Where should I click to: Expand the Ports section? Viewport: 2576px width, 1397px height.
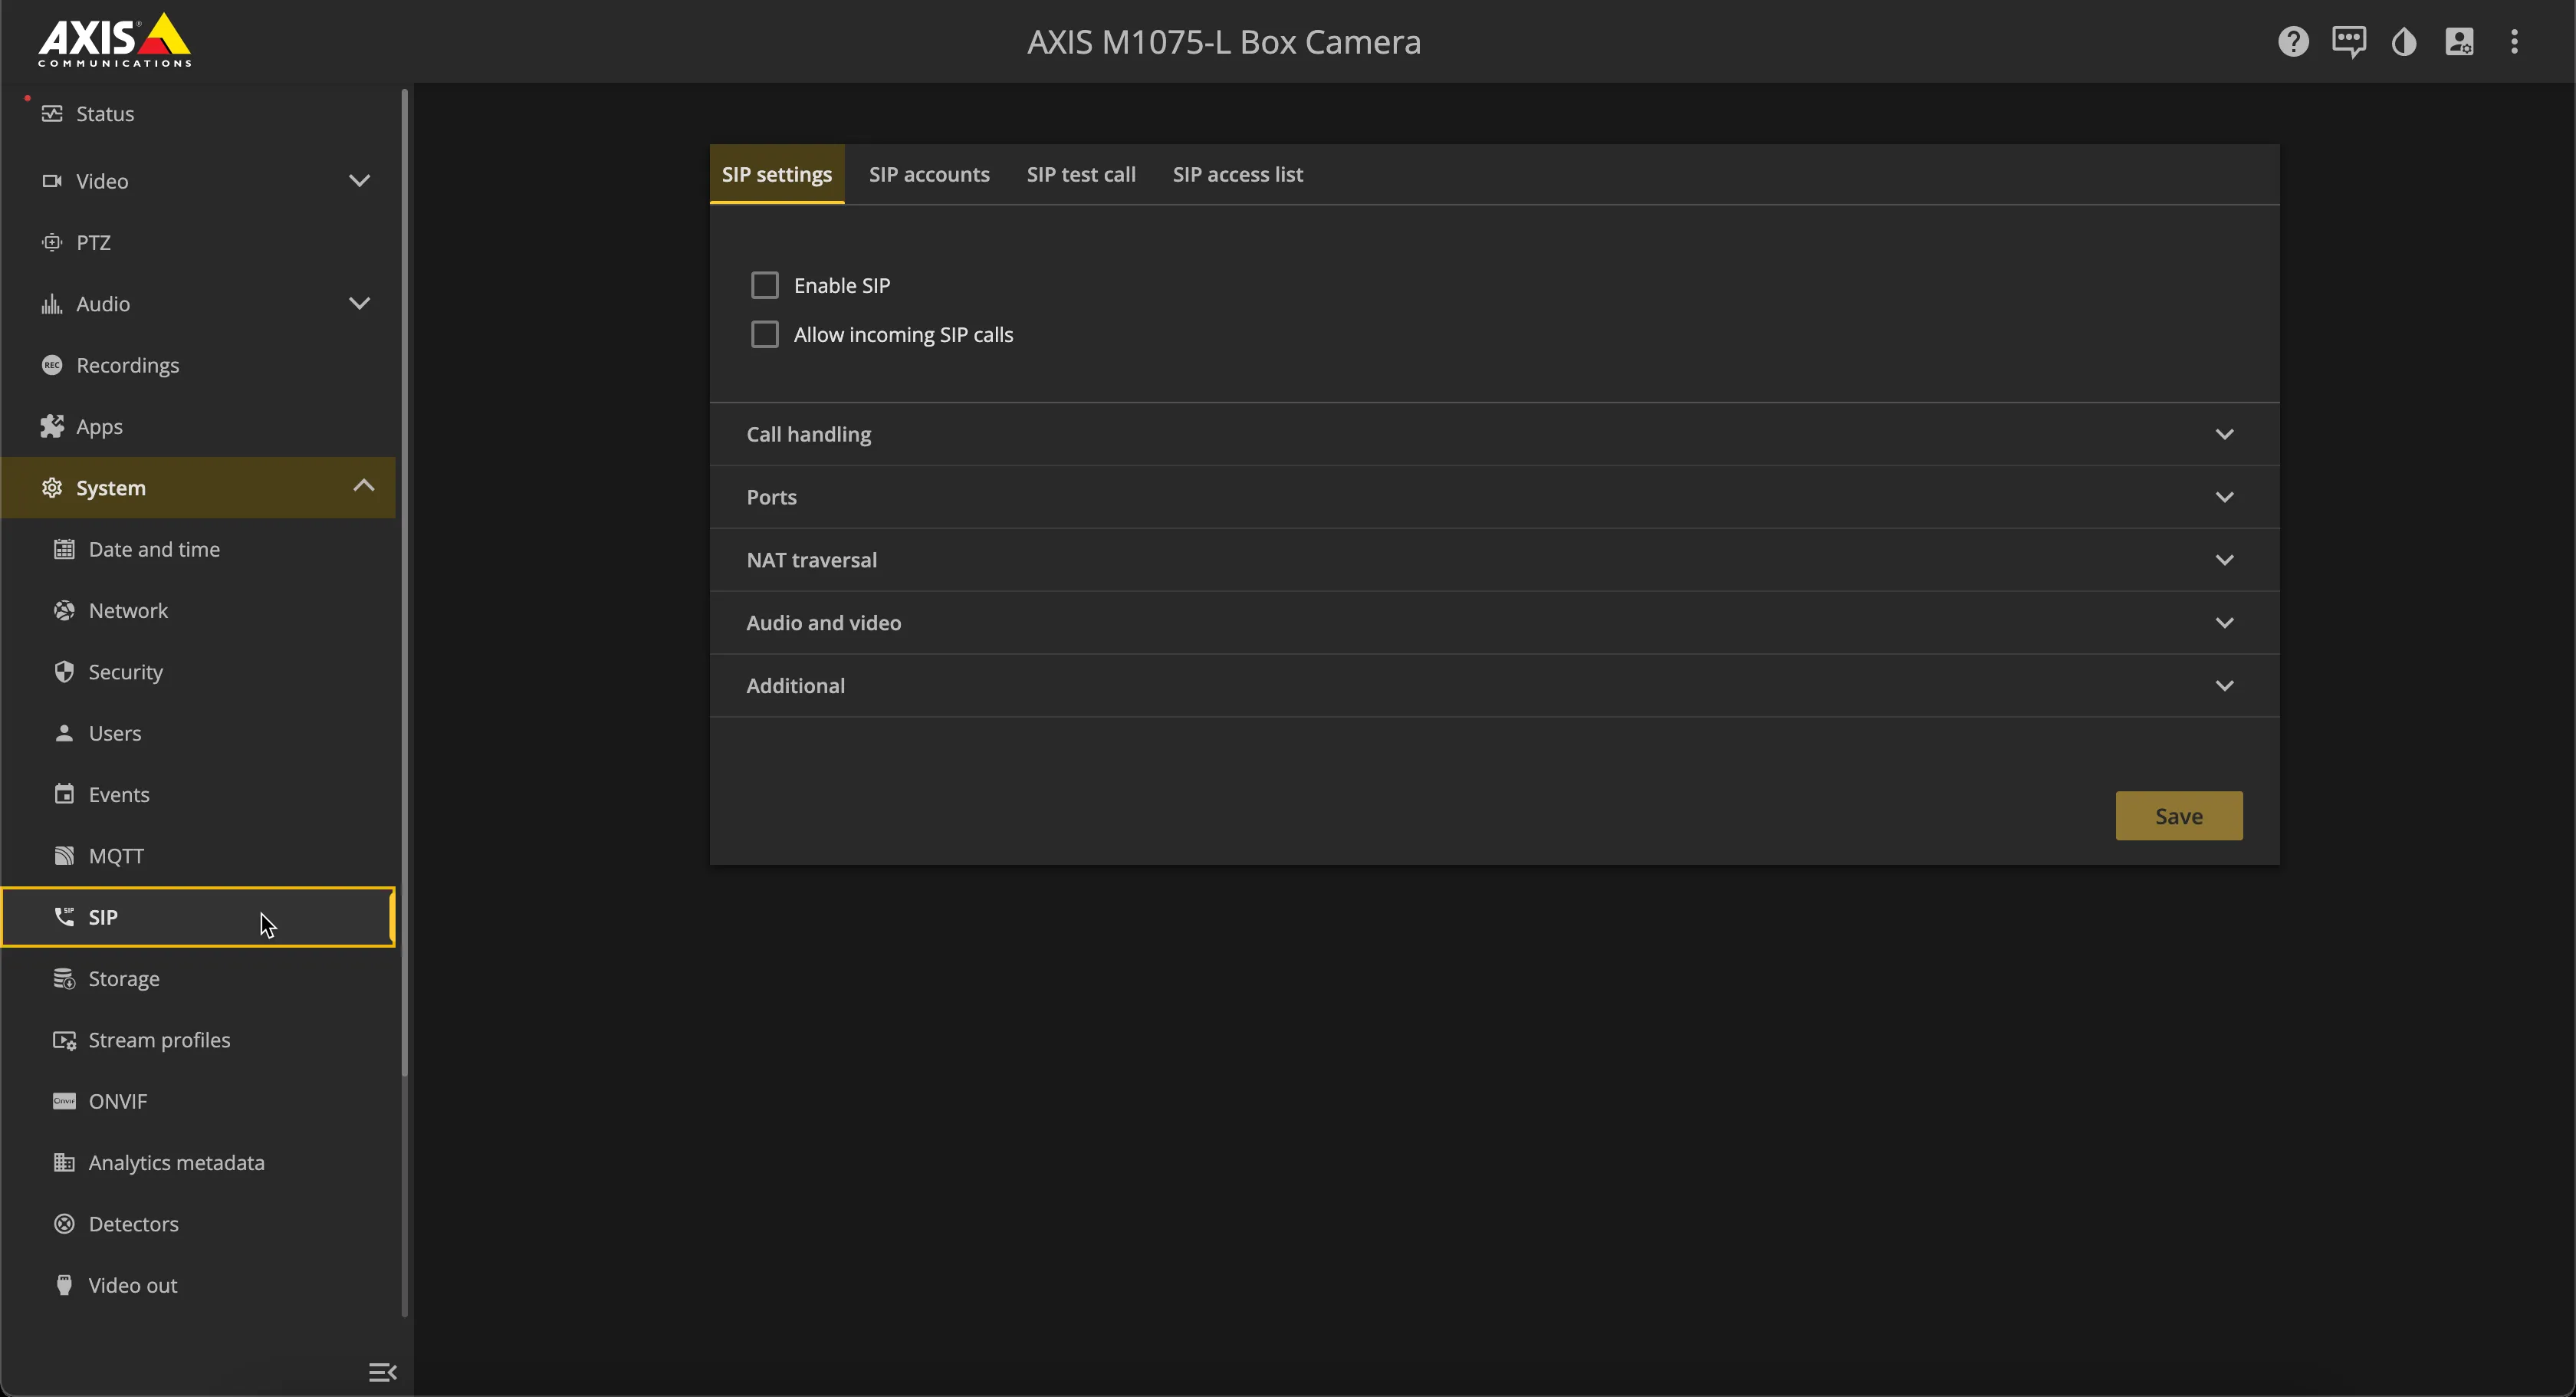pos(1494,498)
